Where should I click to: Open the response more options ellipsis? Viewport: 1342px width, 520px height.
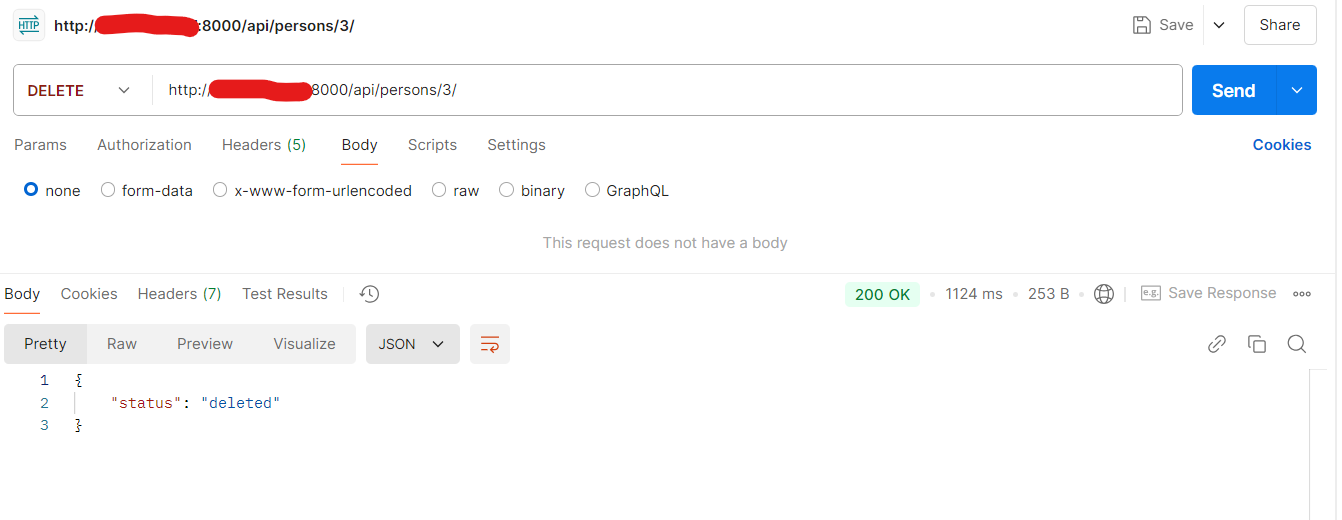(x=1302, y=294)
